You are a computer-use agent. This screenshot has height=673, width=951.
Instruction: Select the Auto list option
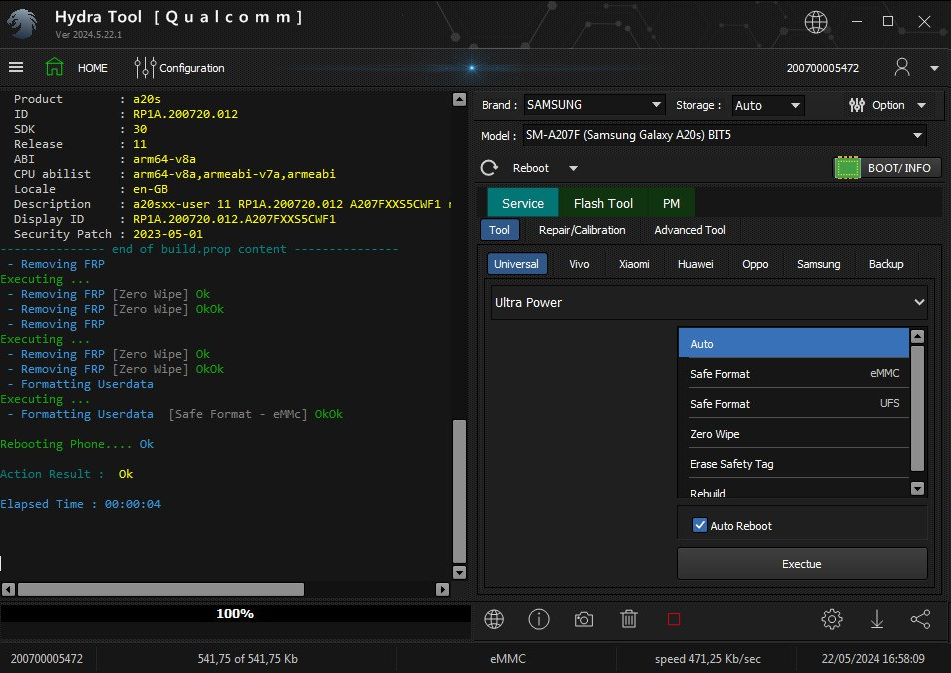tap(793, 344)
